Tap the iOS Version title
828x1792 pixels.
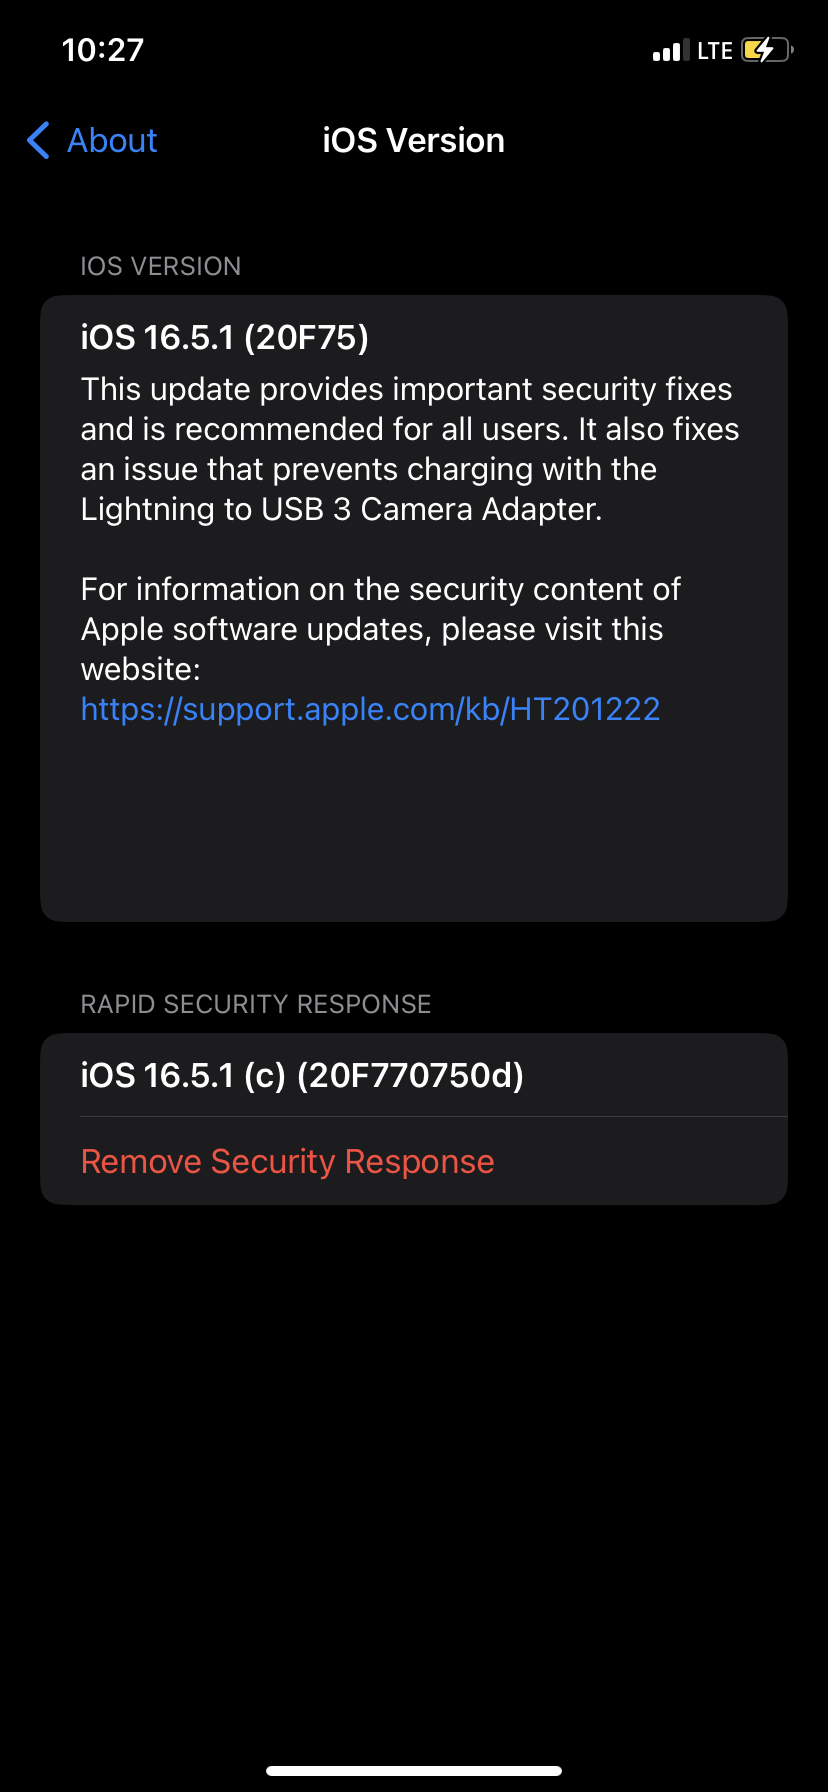tap(413, 141)
